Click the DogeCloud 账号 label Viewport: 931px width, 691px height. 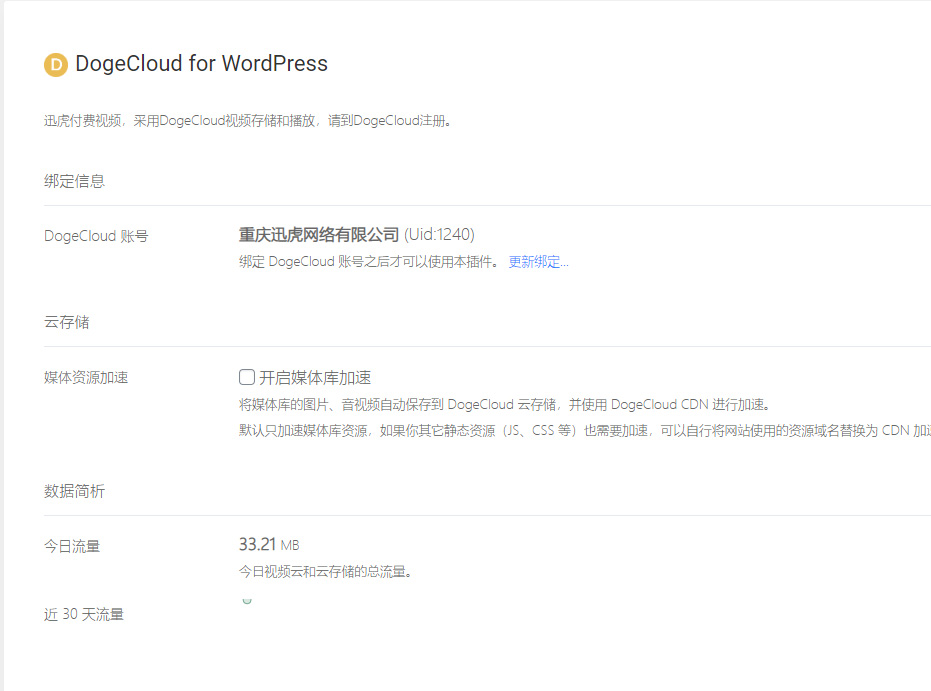pyautogui.click(x=96, y=236)
